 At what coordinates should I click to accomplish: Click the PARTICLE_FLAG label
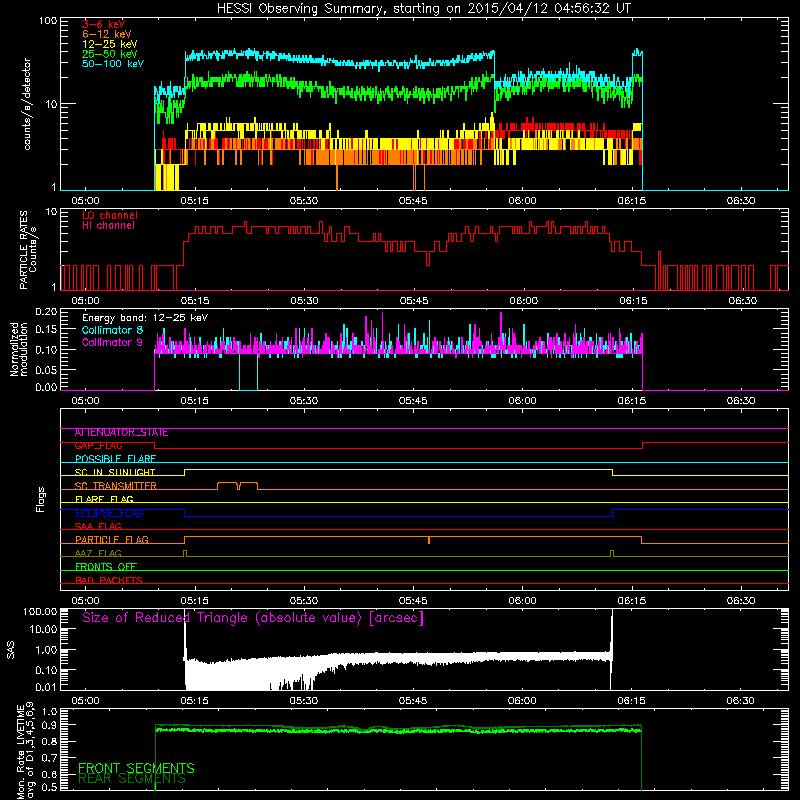click(112, 540)
